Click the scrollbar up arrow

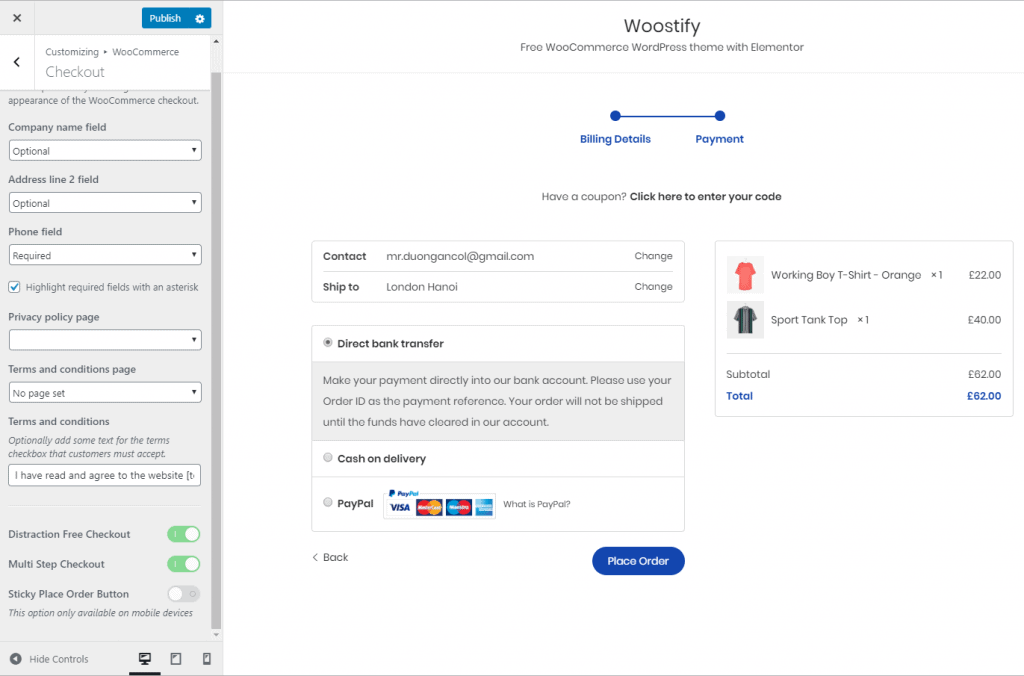[216, 41]
